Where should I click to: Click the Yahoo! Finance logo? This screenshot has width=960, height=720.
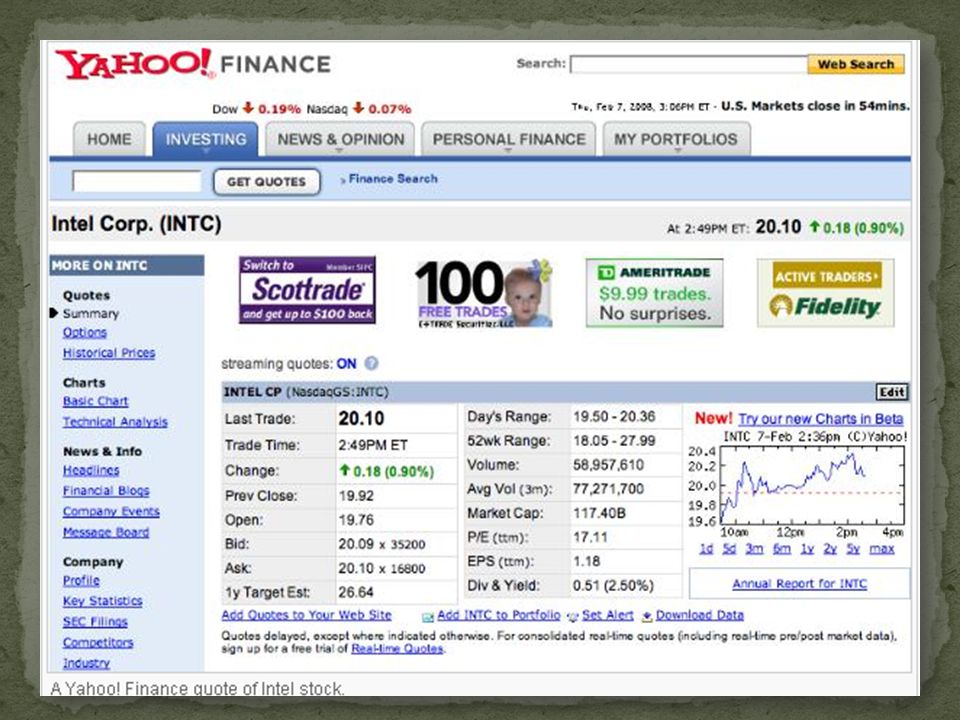click(x=193, y=64)
